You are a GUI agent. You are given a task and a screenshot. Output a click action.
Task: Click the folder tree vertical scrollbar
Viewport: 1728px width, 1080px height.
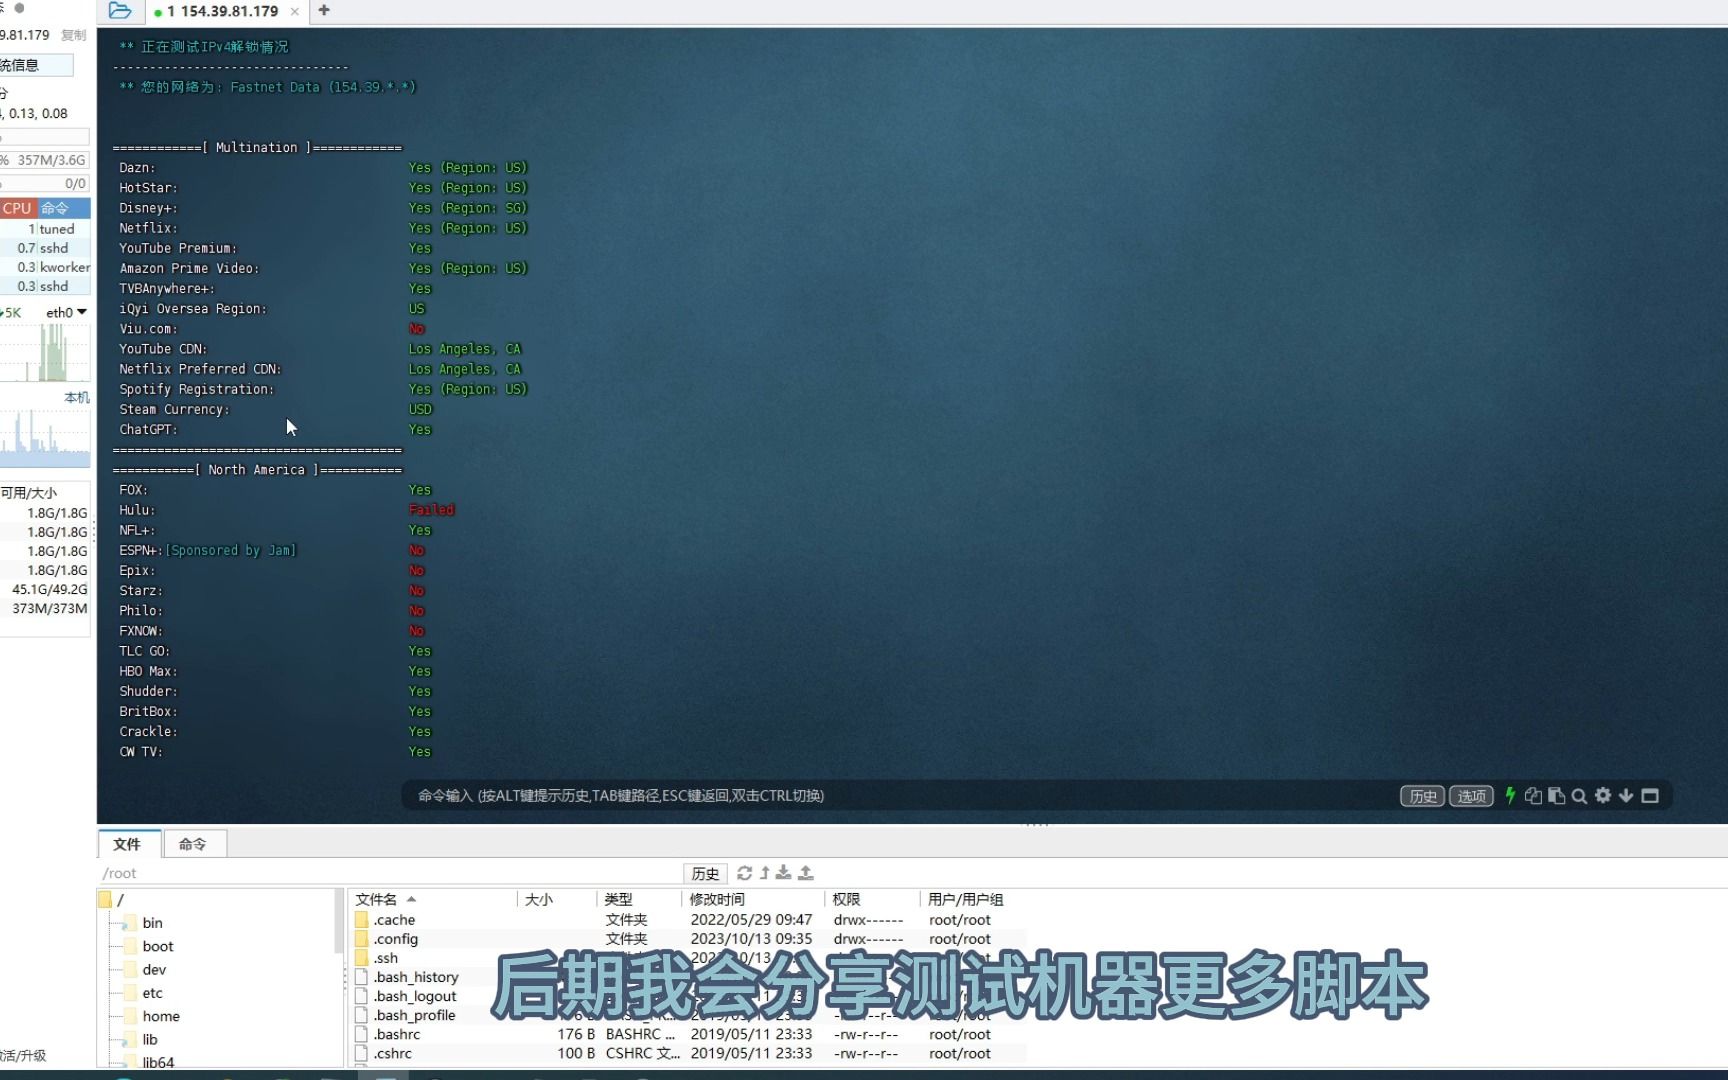[339, 920]
